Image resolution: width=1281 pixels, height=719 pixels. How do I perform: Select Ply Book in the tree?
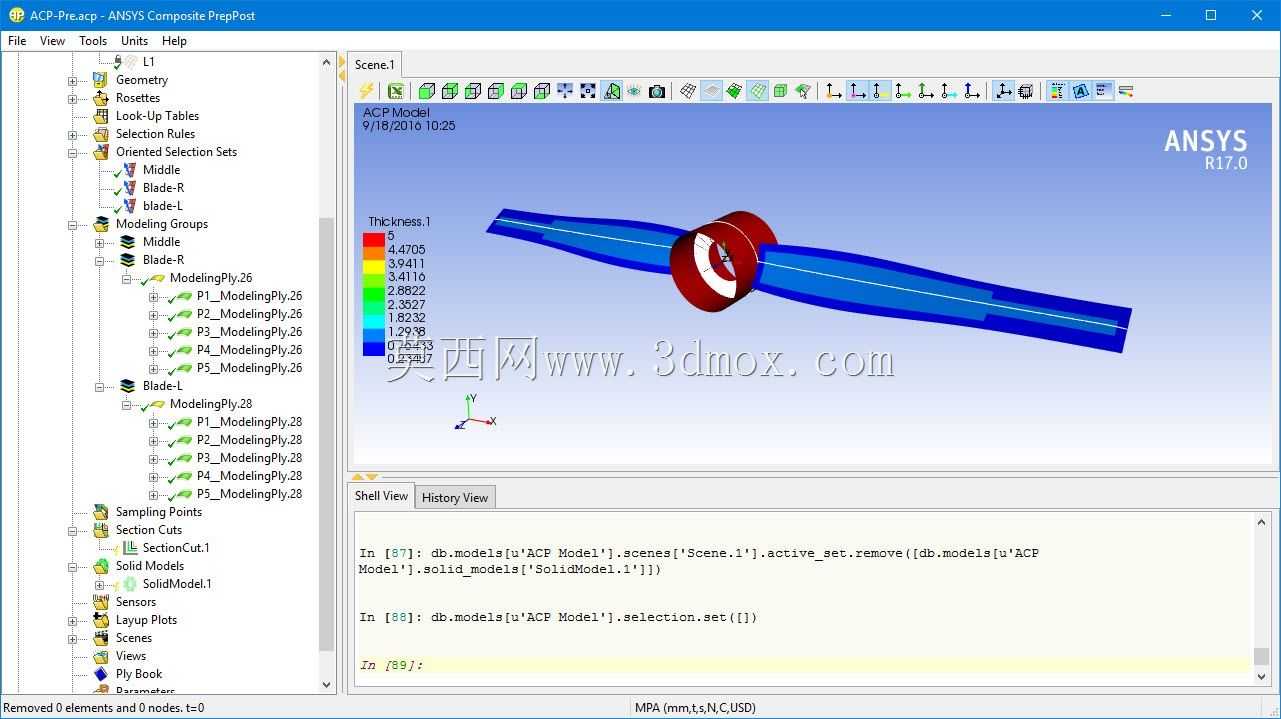[139, 674]
